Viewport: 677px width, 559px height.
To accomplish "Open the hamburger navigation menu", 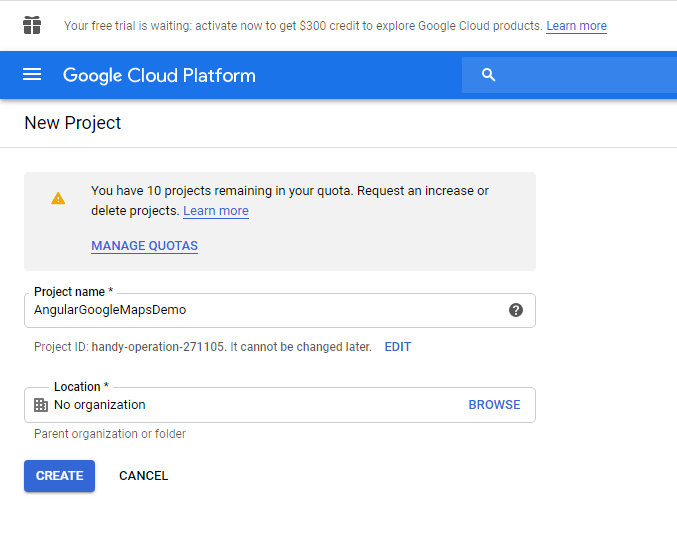I will [32, 75].
